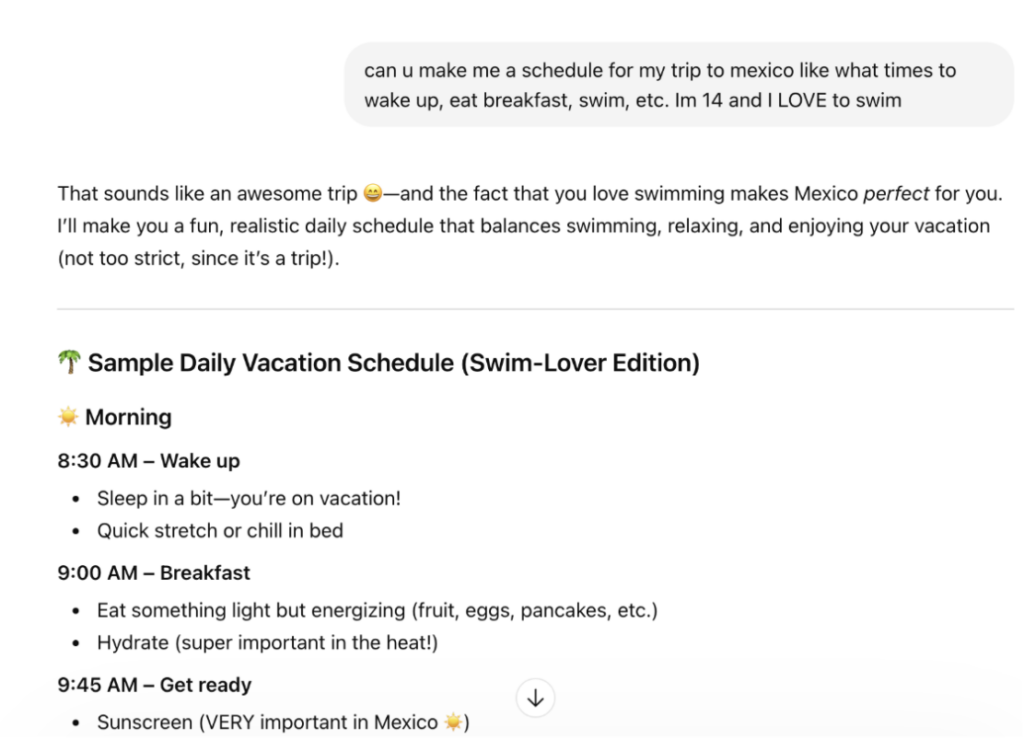Click the horizontal divider line below intro
Image resolution: width=1024 pixels, height=751 pixels.
tap(536, 308)
